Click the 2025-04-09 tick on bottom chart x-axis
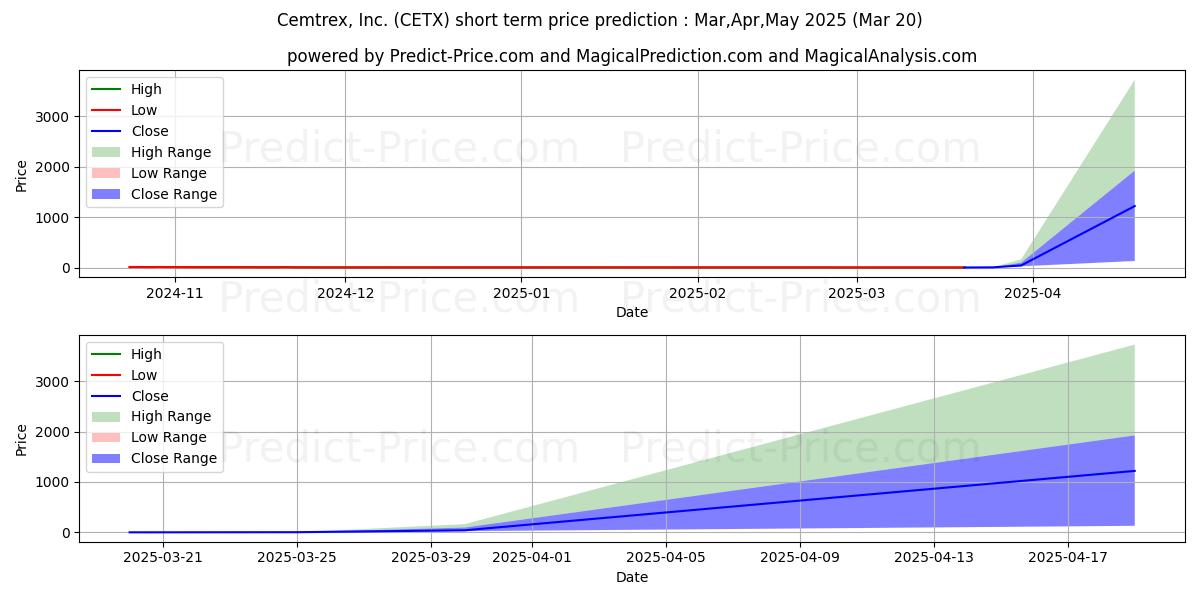Viewport: 1200px width, 600px height. (x=801, y=557)
